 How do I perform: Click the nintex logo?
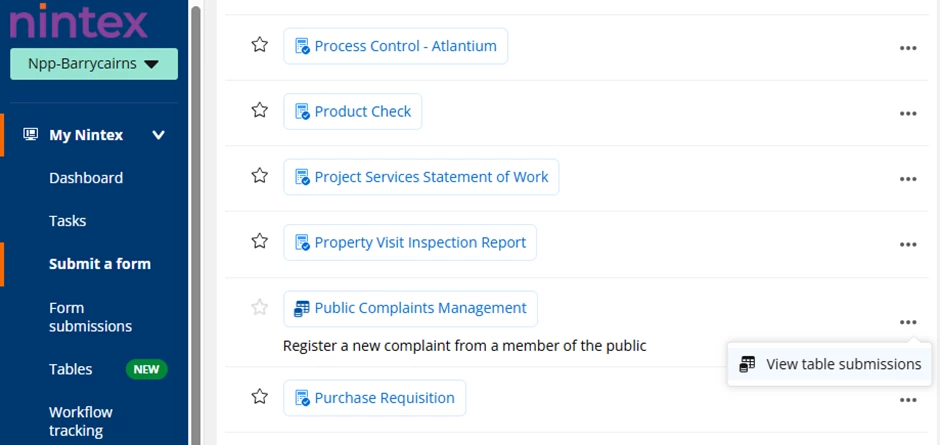(79, 21)
